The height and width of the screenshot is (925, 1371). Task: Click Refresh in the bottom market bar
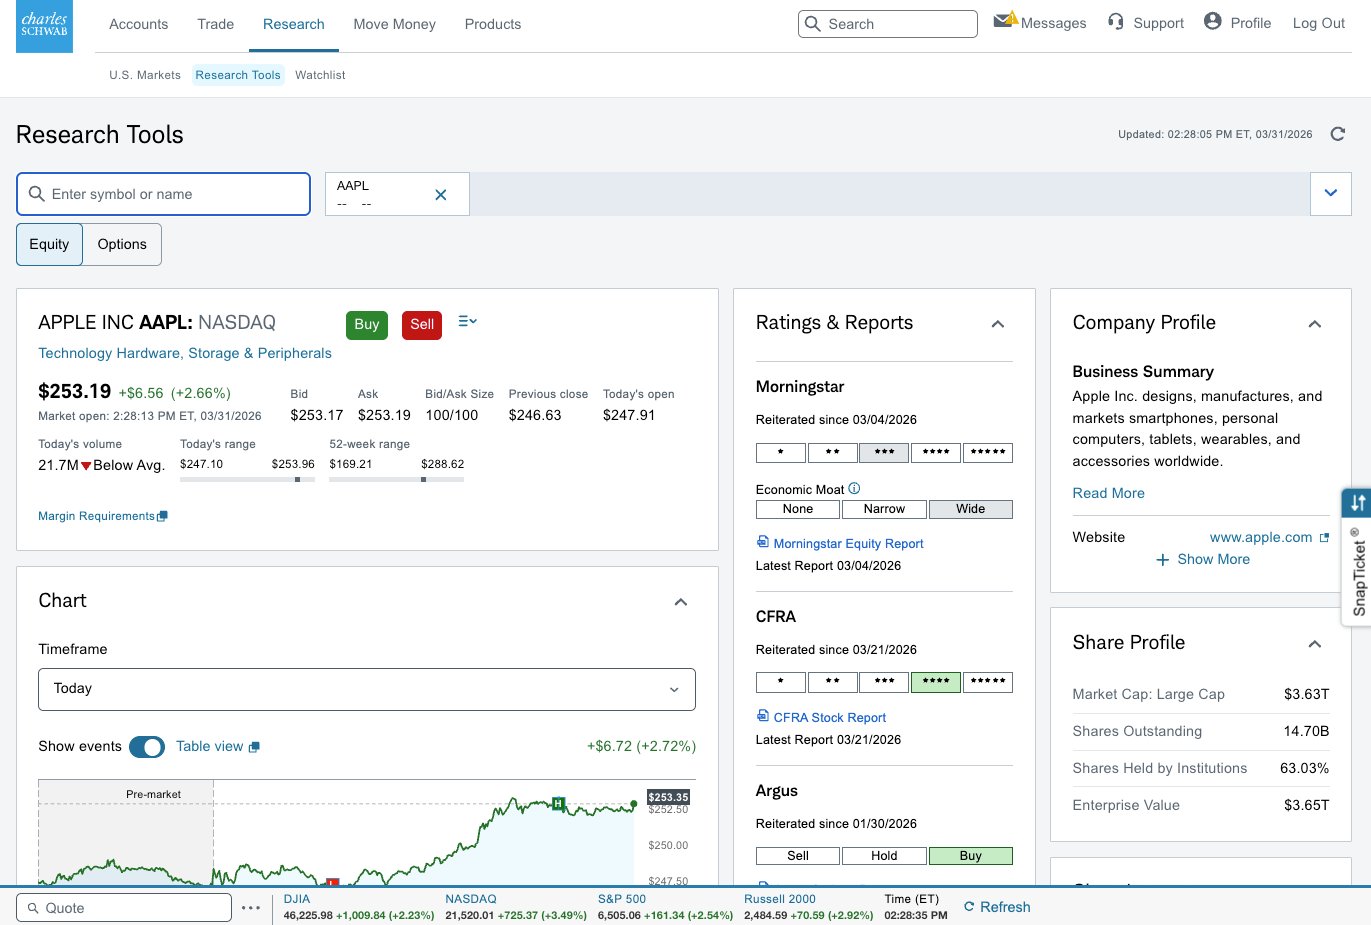pos(996,907)
